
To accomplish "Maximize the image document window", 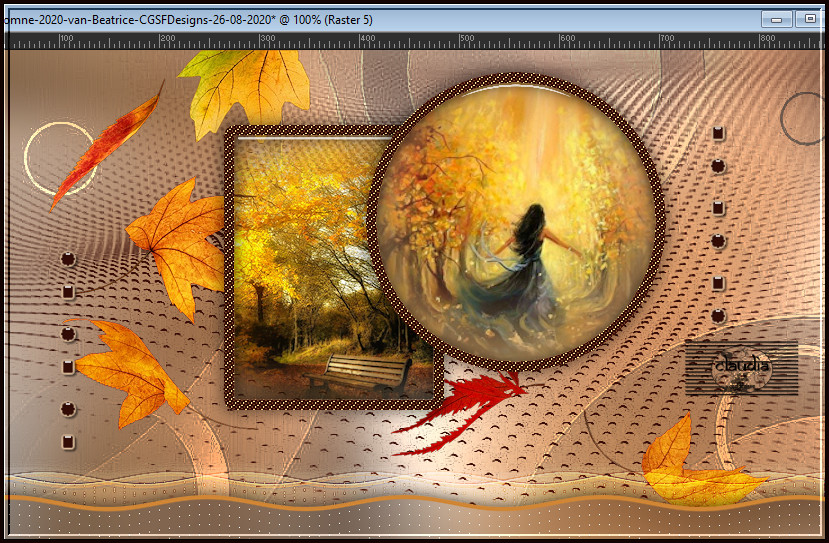I will 809,20.
